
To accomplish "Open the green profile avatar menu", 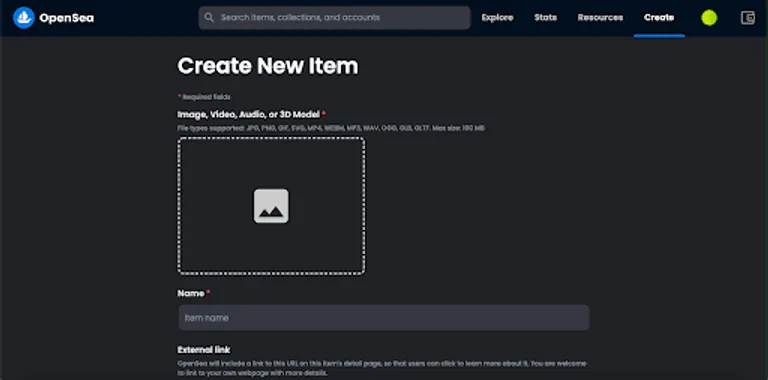I will tap(709, 18).
